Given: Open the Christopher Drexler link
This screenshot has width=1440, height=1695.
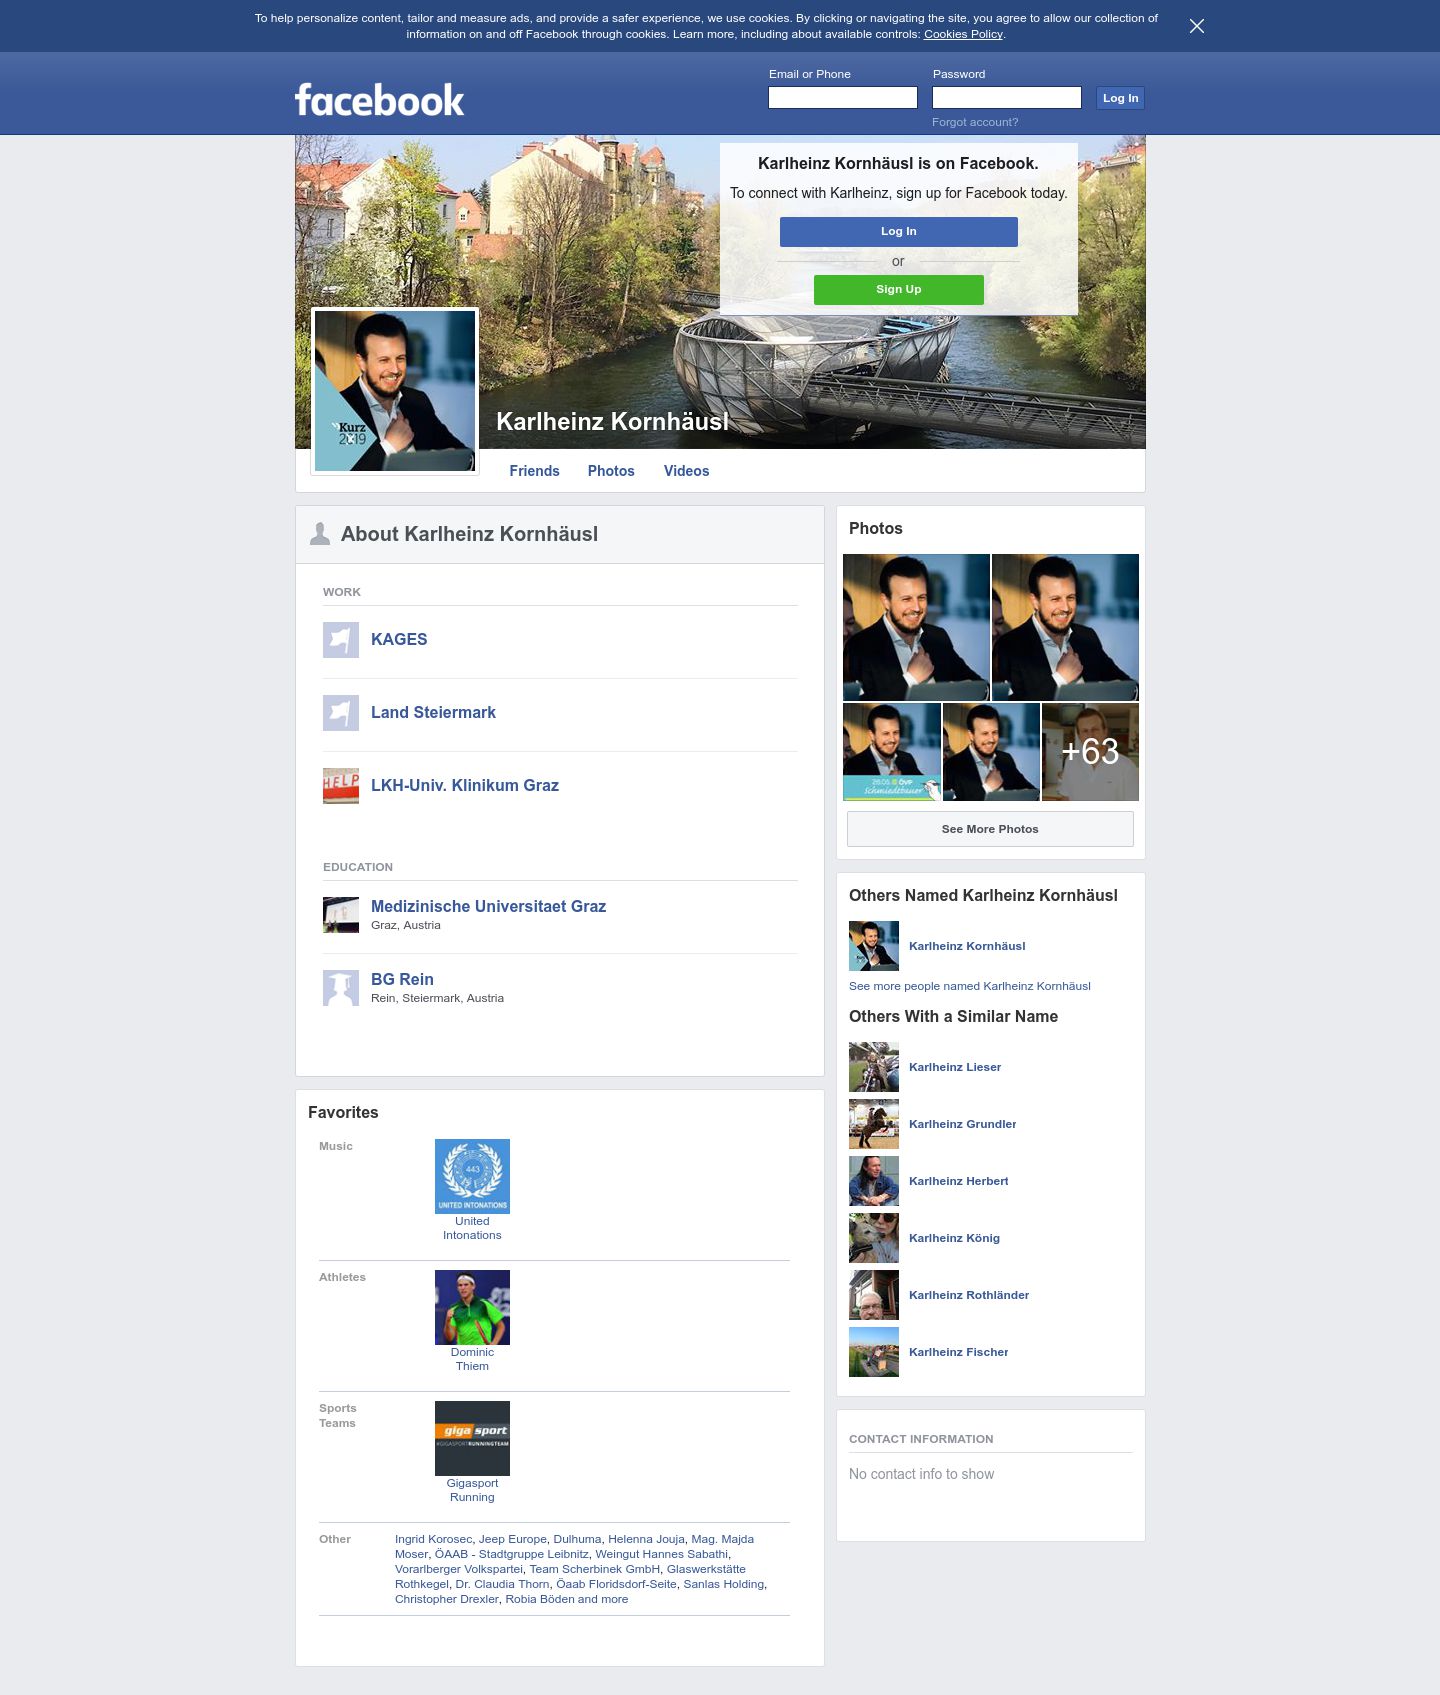Looking at the screenshot, I should [x=447, y=1599].
